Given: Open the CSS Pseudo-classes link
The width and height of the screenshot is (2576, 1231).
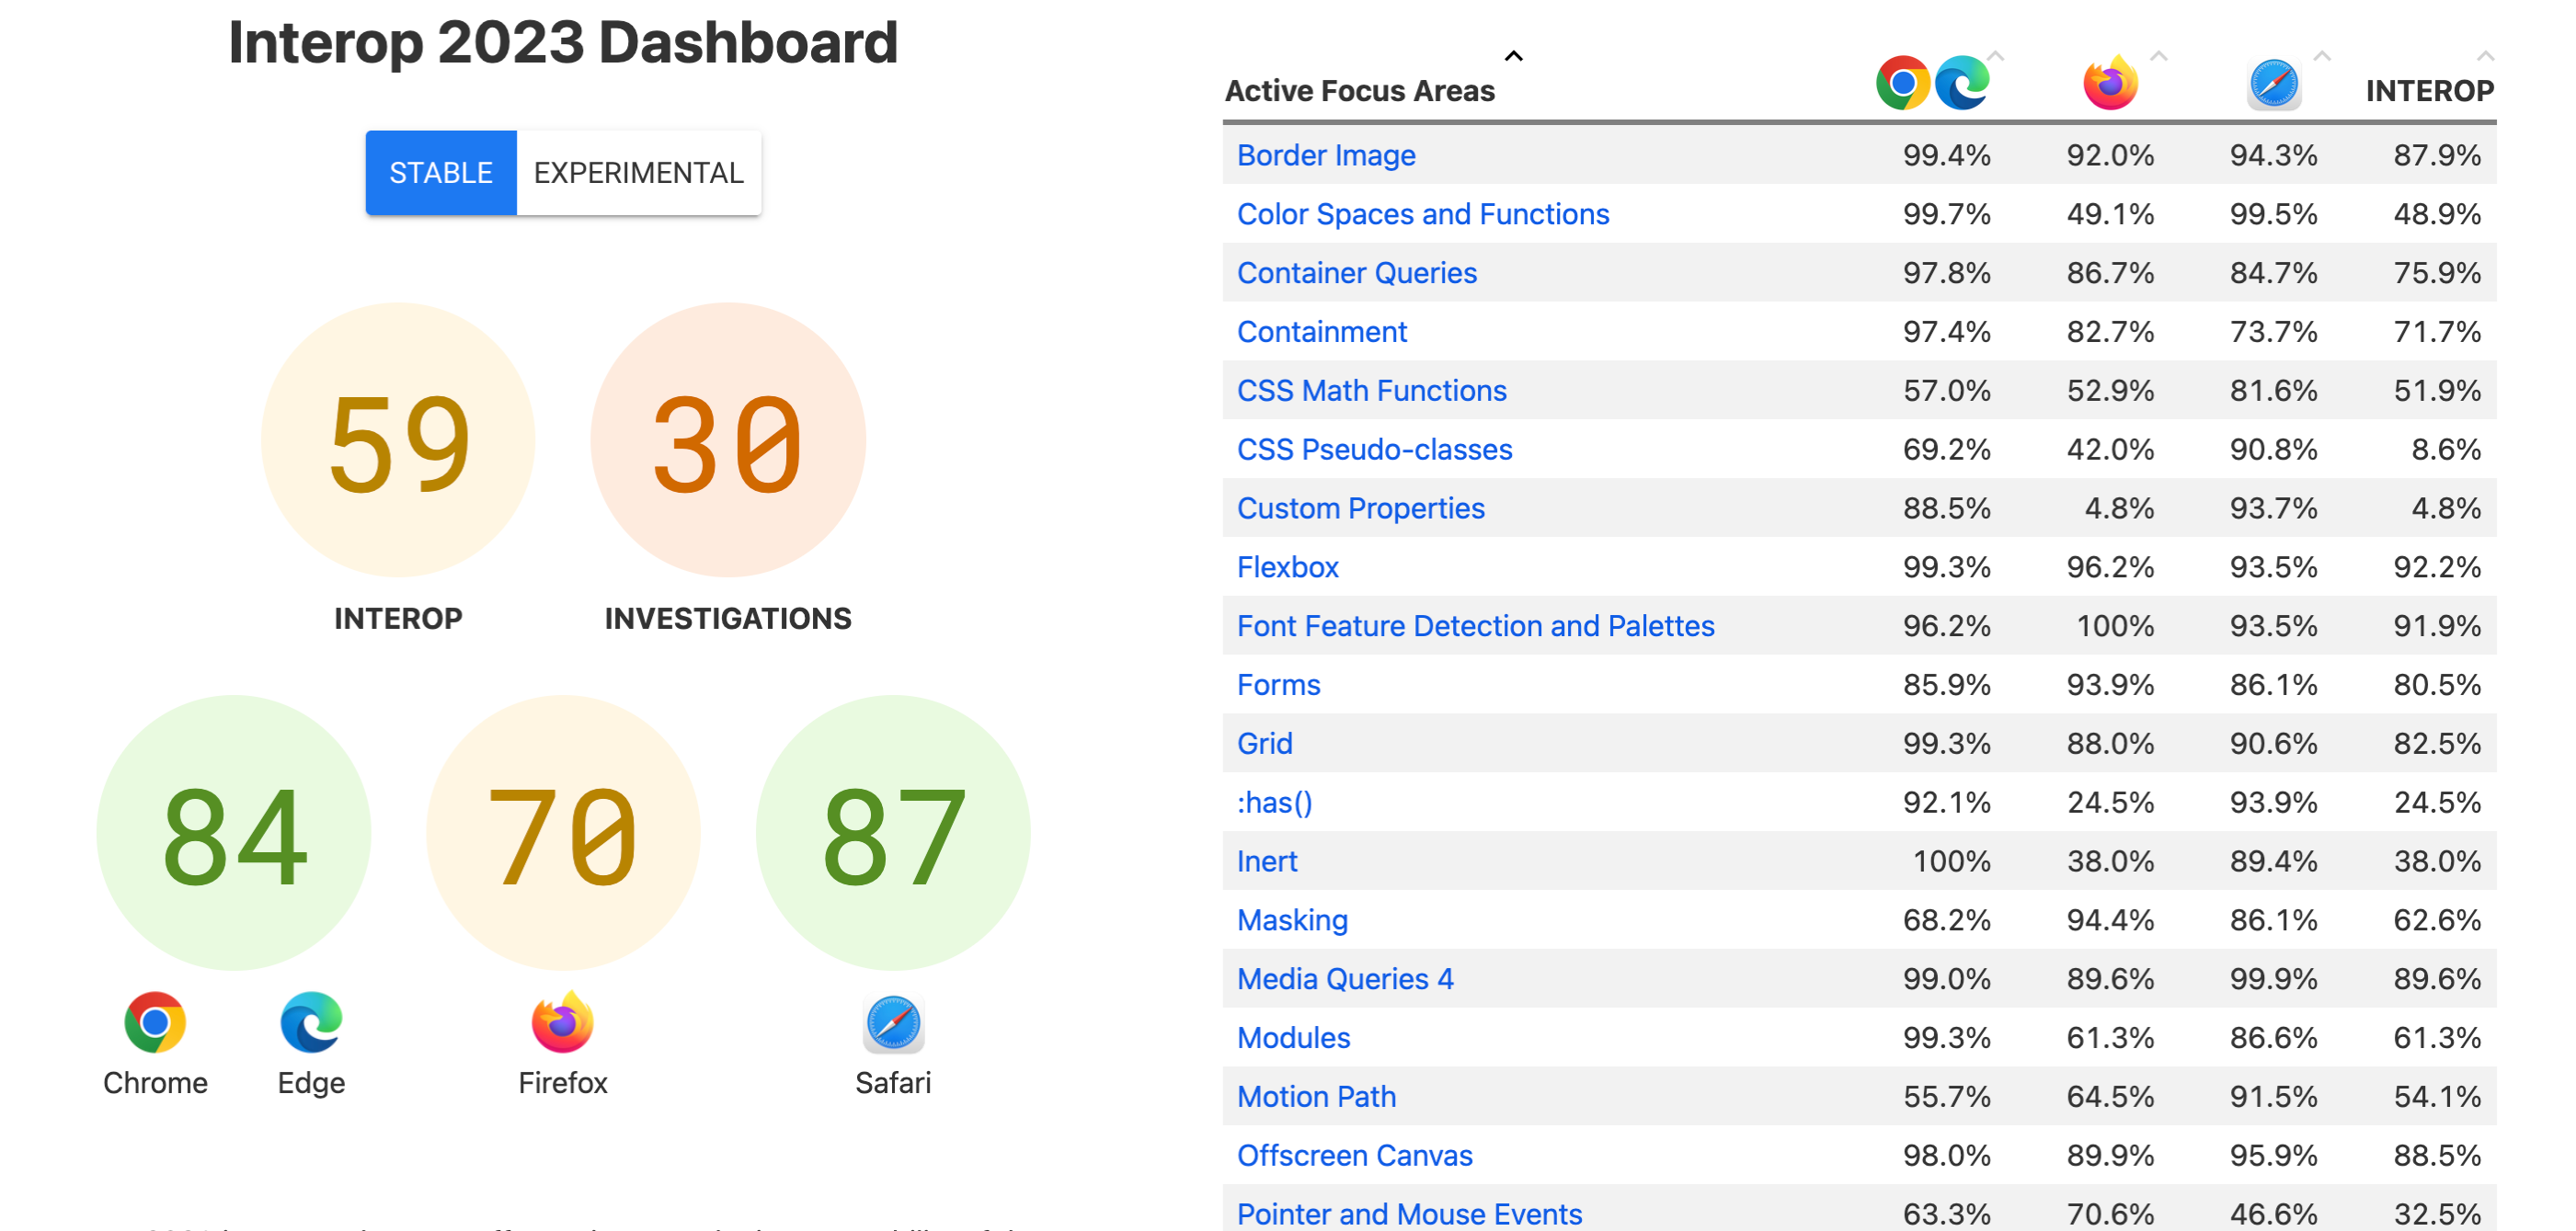Looking at the screenshot, I should 1375,450.
